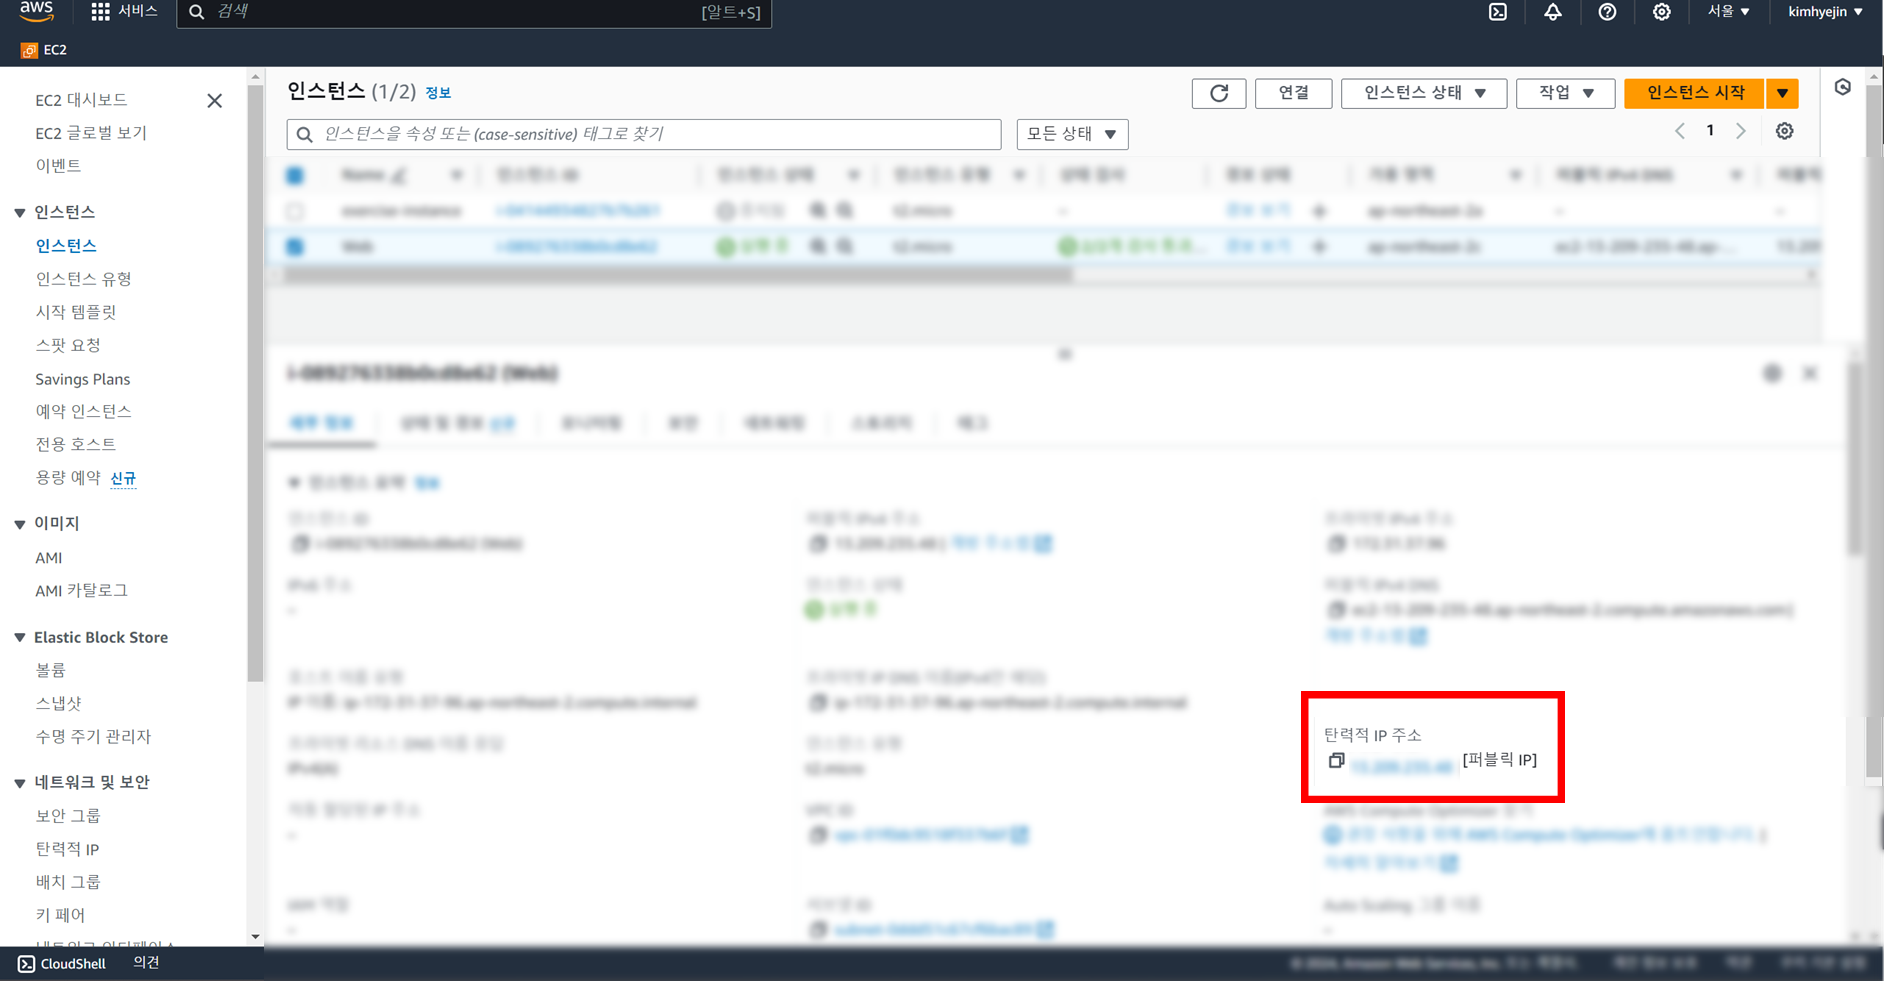Collapse the Elastic Block Store section

coord(20,637)
